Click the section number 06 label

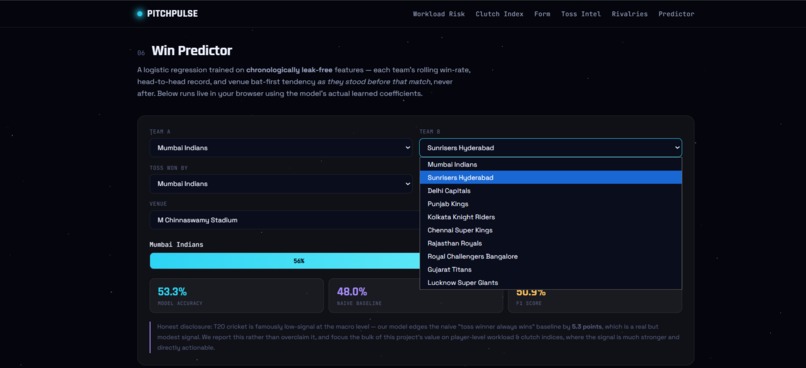click(141, 53)
